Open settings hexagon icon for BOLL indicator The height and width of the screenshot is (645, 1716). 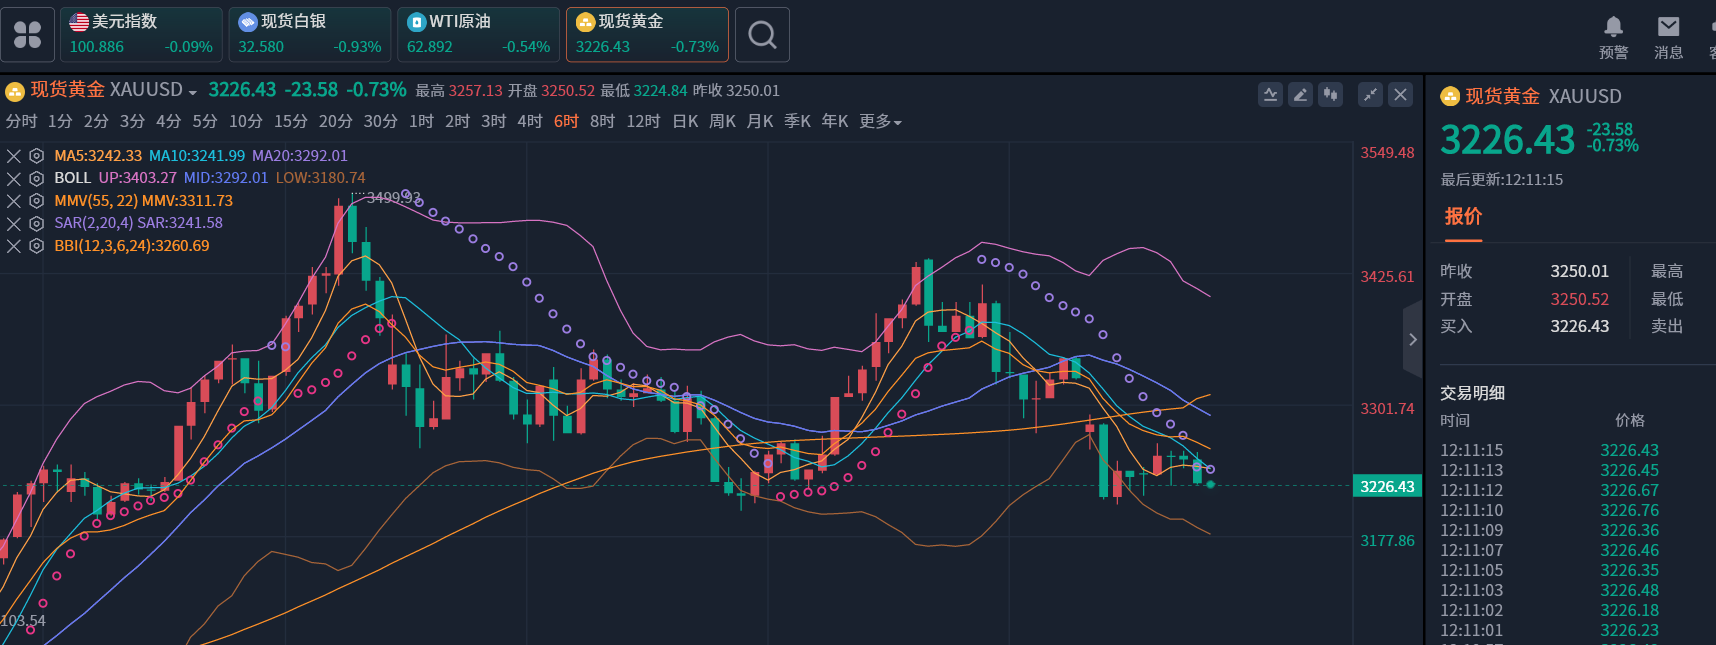coord(36,178)
